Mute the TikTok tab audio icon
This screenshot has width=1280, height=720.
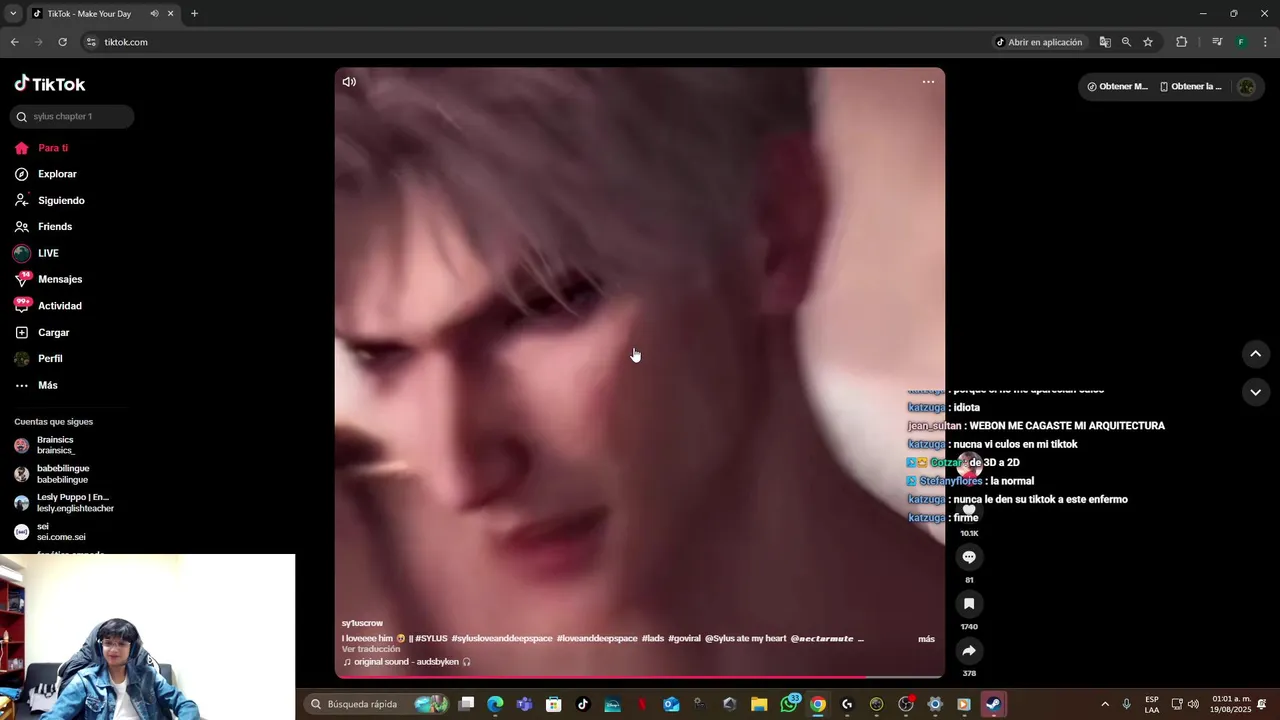pos(154,14)
